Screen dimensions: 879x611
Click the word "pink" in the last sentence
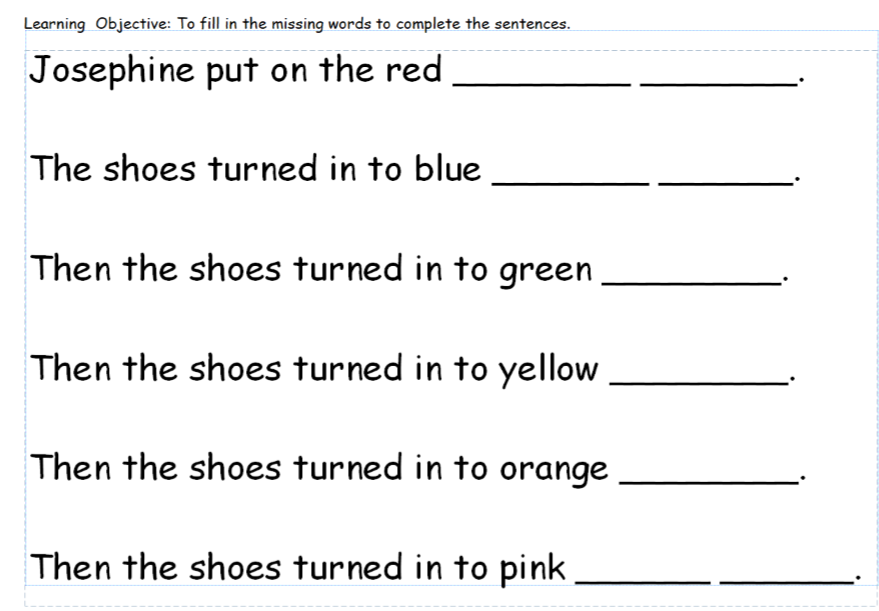click(x=532, y=569)
